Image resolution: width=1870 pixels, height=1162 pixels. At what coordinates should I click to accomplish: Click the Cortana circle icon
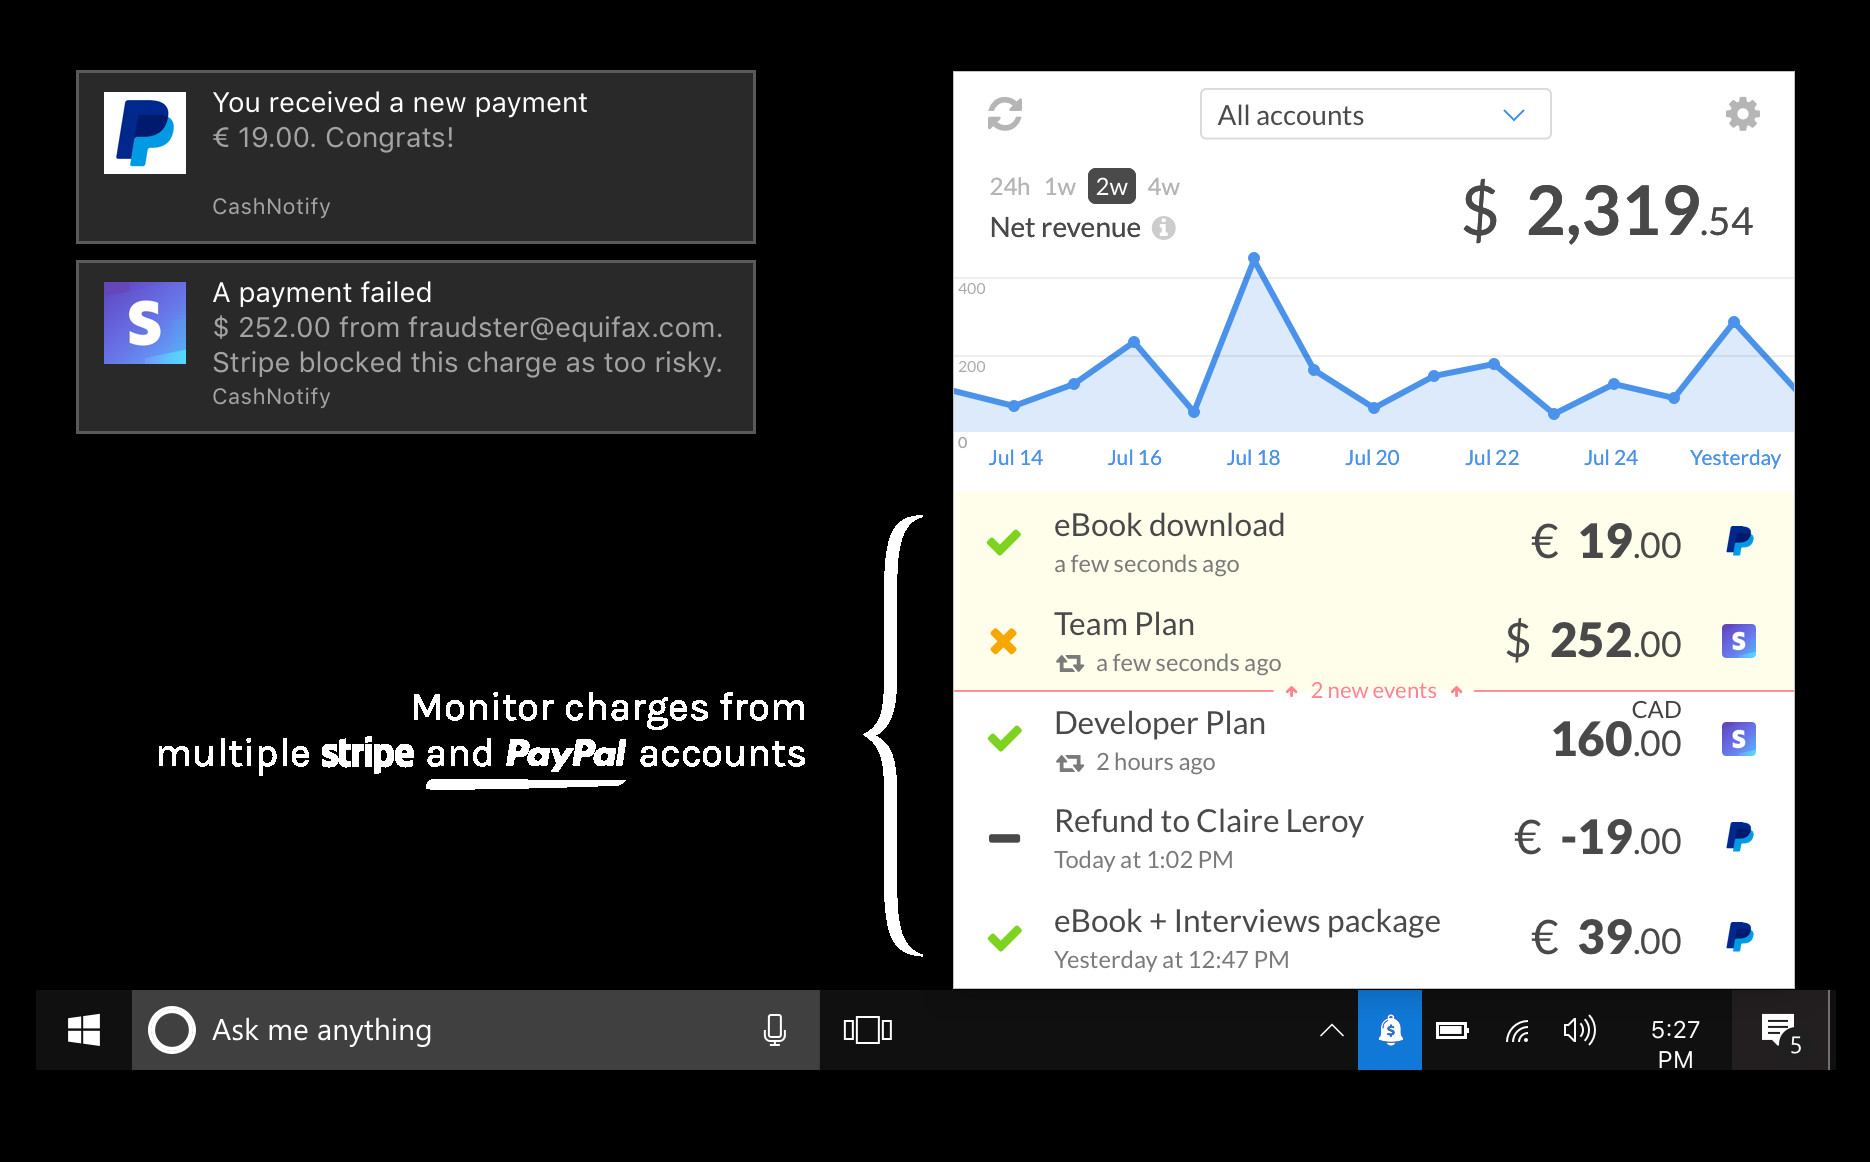(172, 1030)
